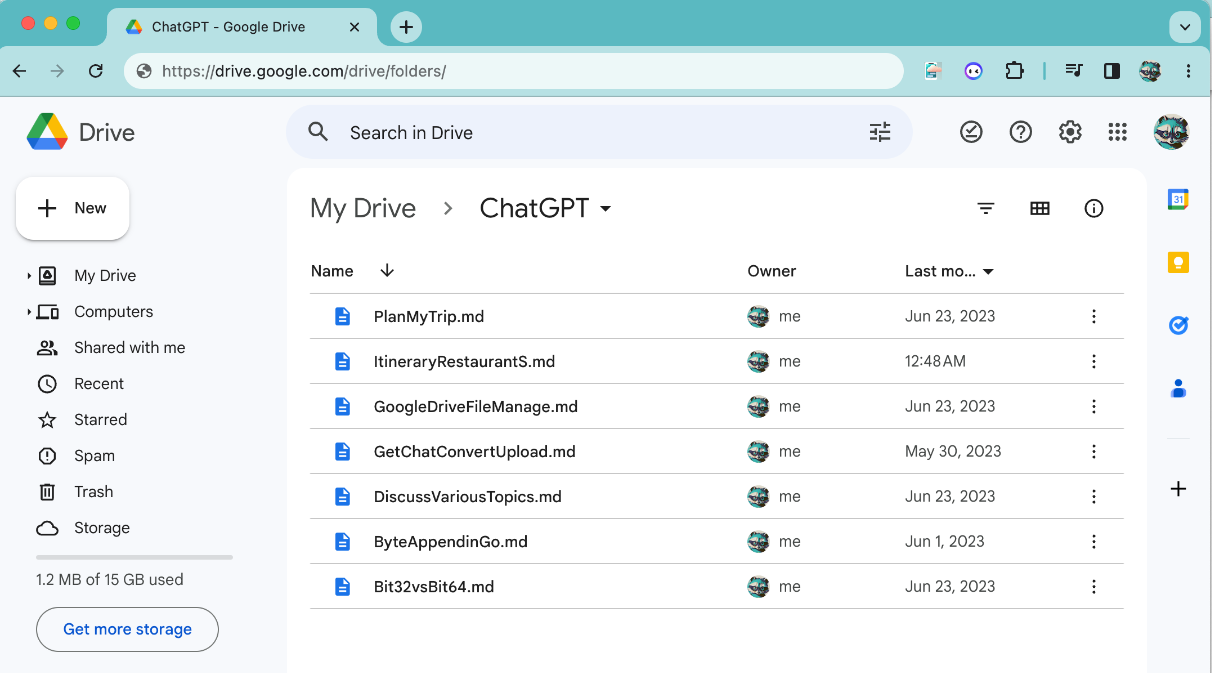Click the browser back arrow

click(20, 71)
